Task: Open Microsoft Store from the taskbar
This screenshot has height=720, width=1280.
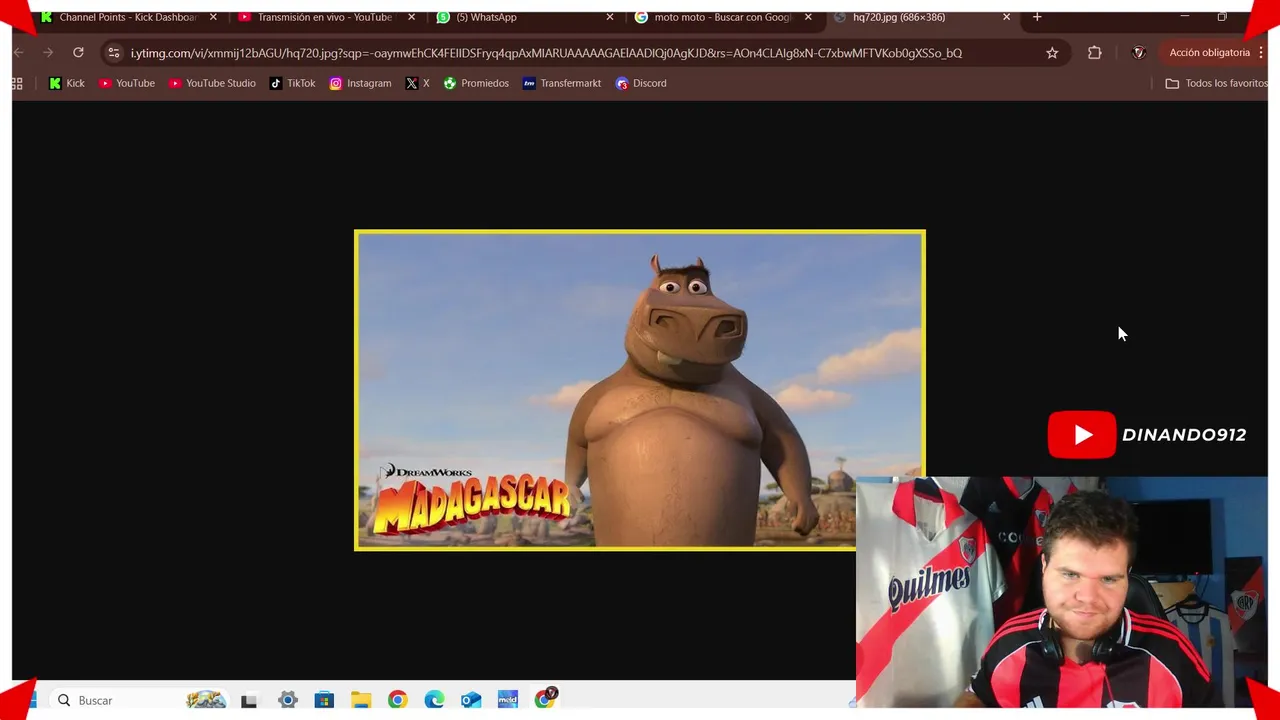Action: click(324, 700)
